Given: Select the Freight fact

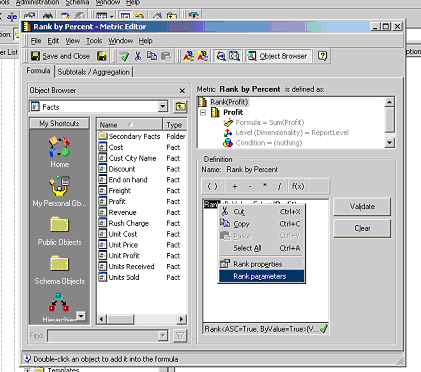Looking at the screenshot, I should (115, 191).
